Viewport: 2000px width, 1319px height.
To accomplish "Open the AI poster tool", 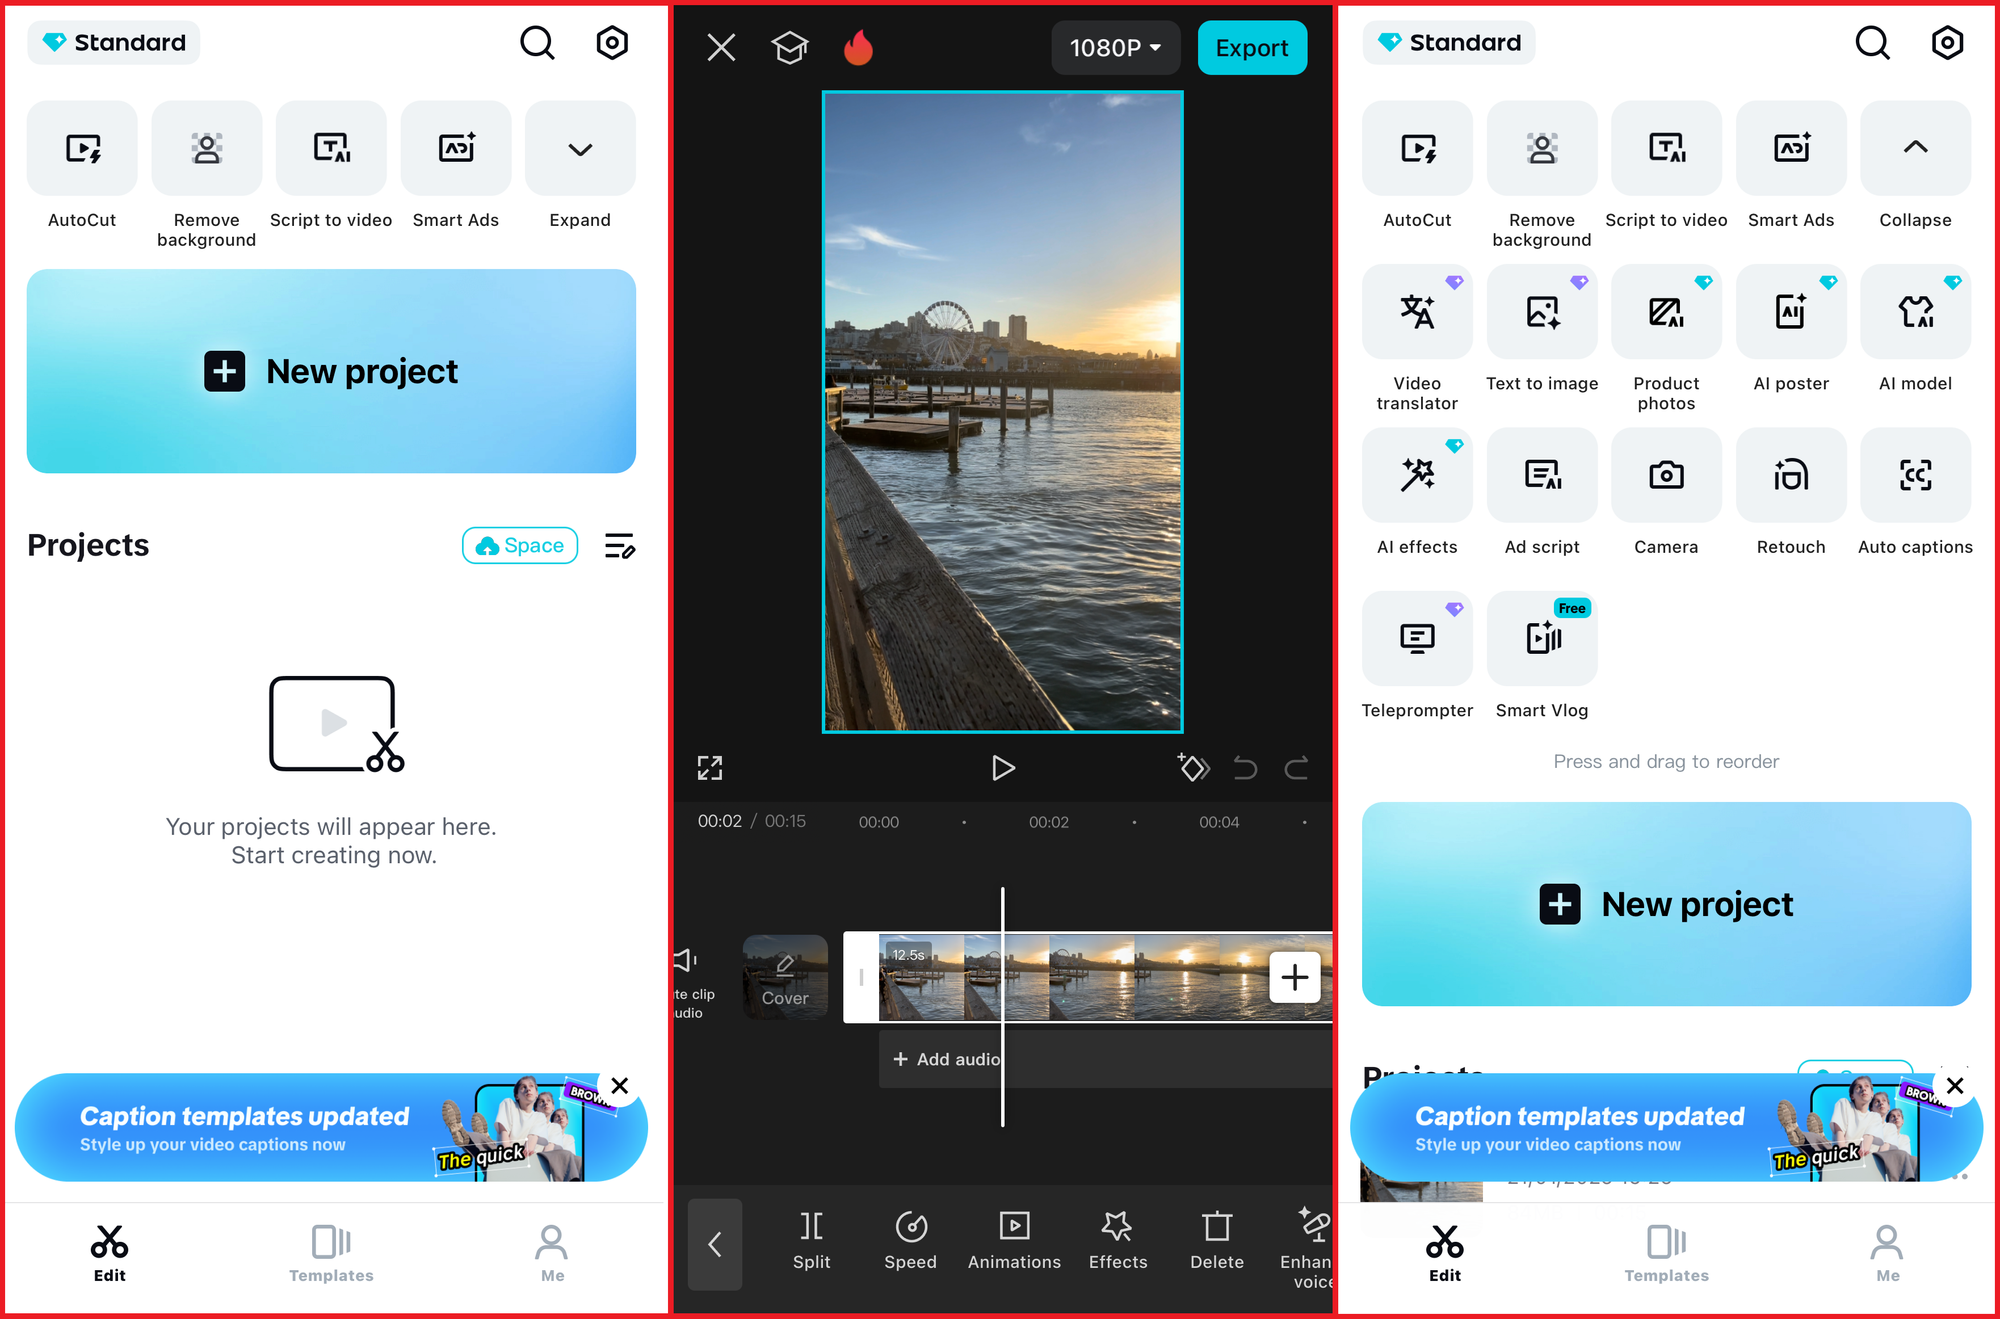I will click(1790, 311).
